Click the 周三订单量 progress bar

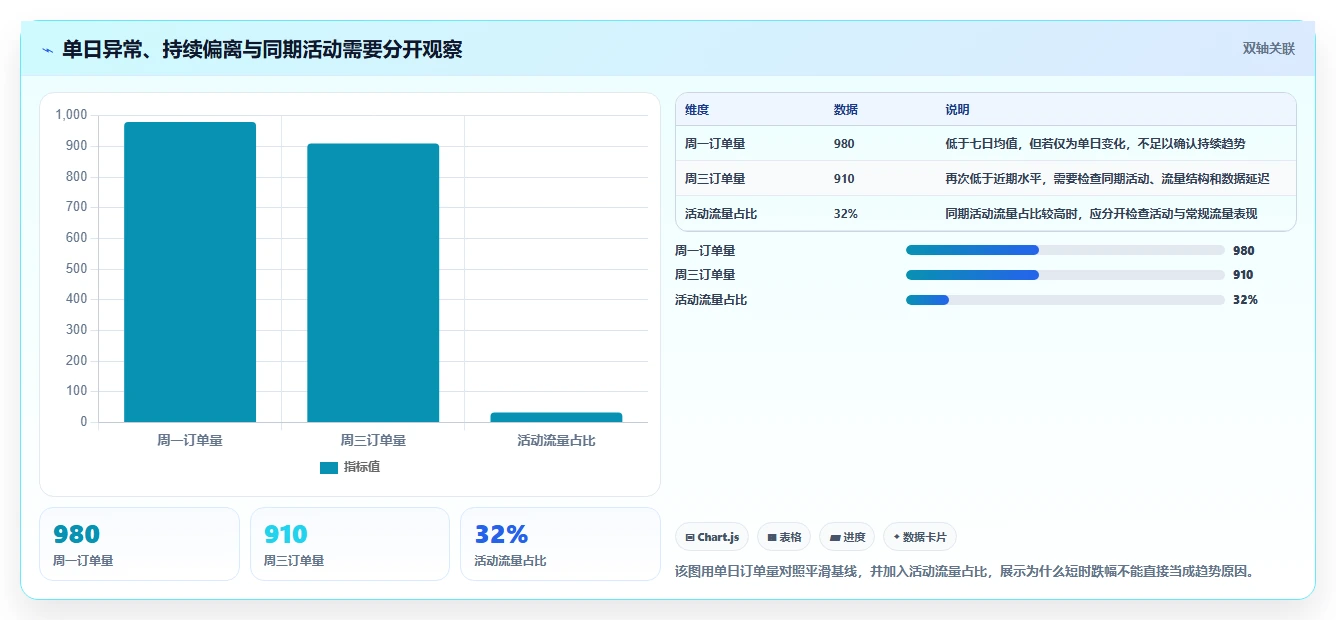[1065, 275]
